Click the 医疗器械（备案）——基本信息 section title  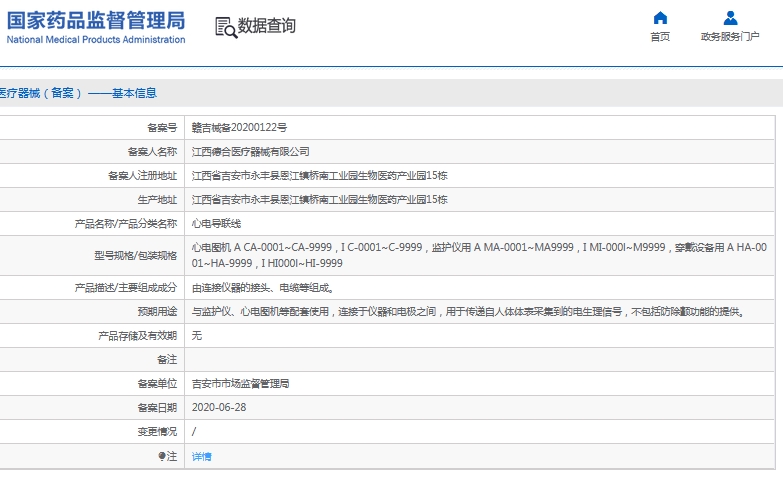(x=78, y=93)
